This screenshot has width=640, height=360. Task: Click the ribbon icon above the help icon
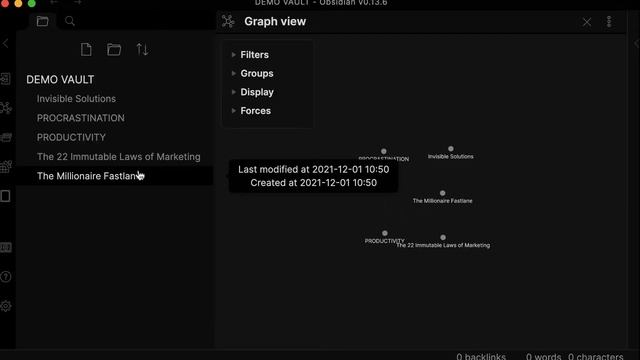pyautogui.click(x=6, y=247)
